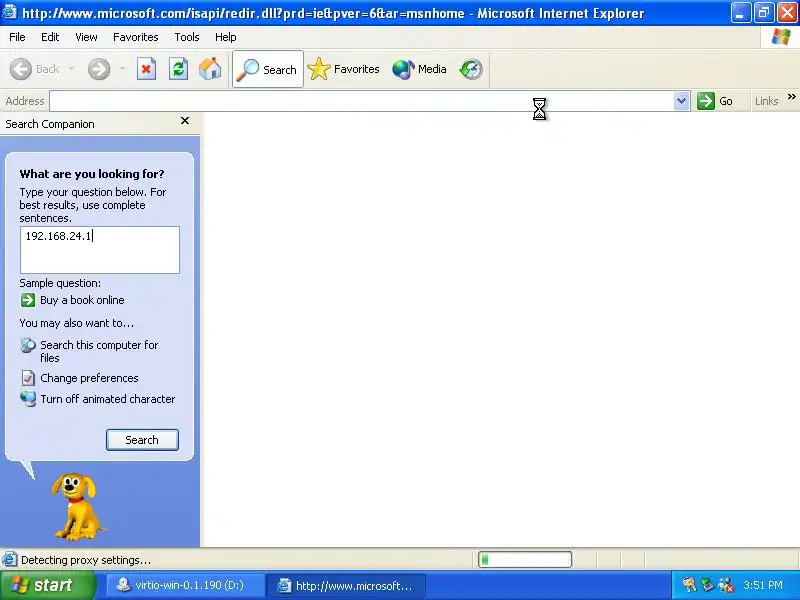Click the Forward navigation arrow icon

99,69
